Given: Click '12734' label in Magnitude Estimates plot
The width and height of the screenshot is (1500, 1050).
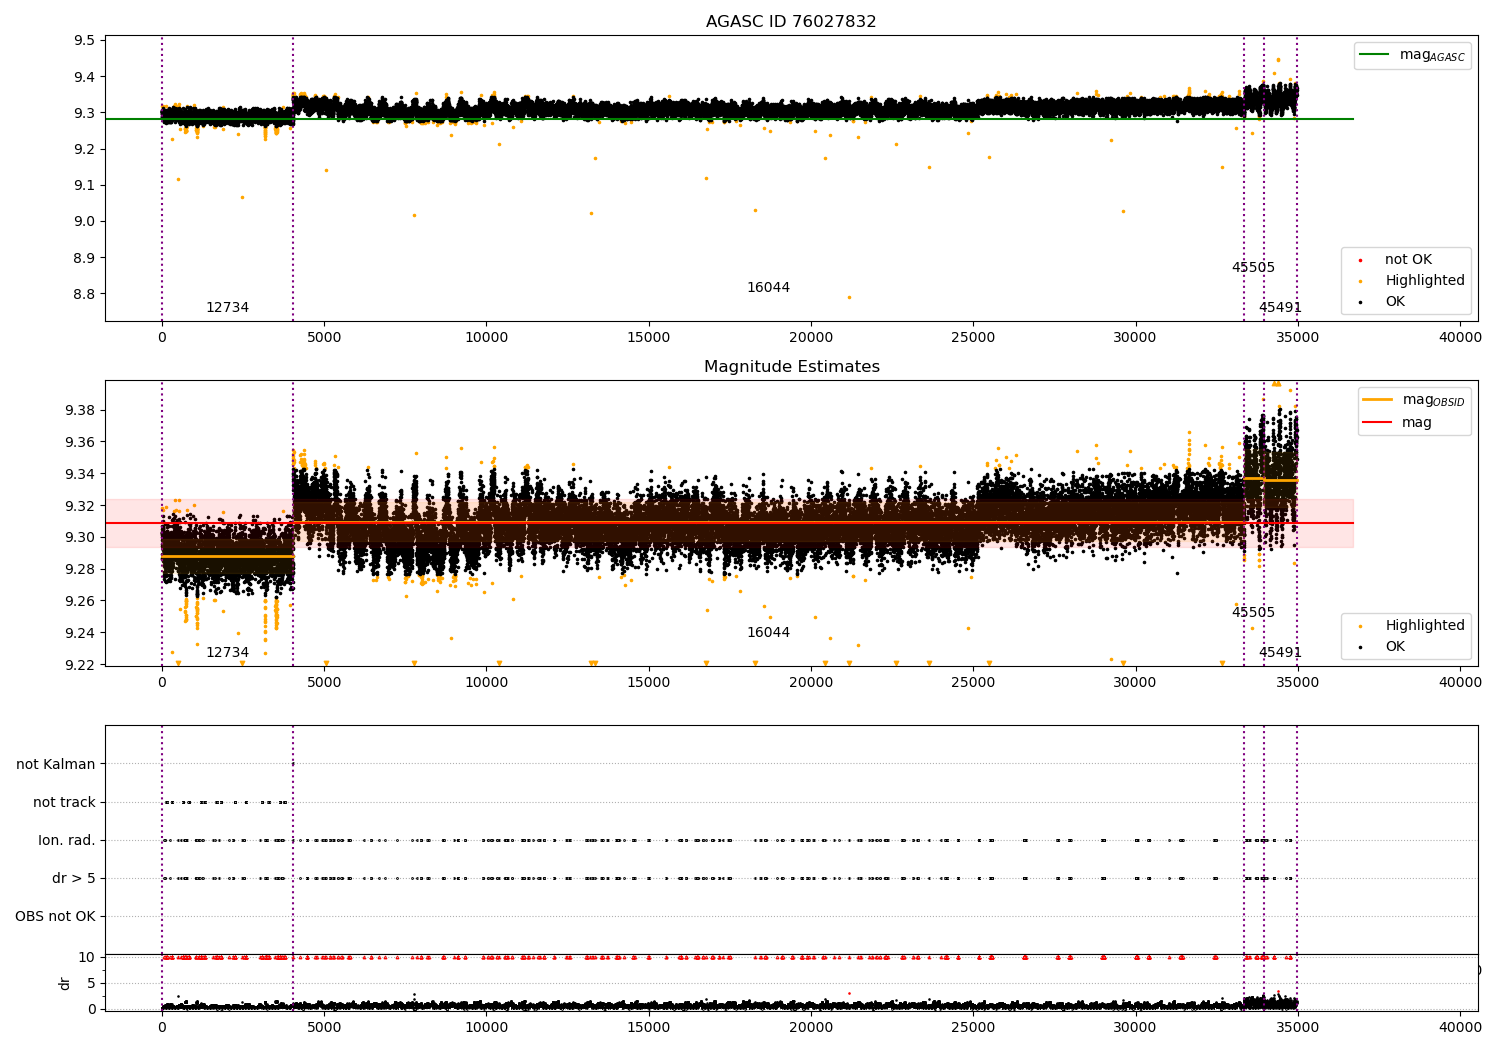Looking at the screenshot, I should pos(227,653).
